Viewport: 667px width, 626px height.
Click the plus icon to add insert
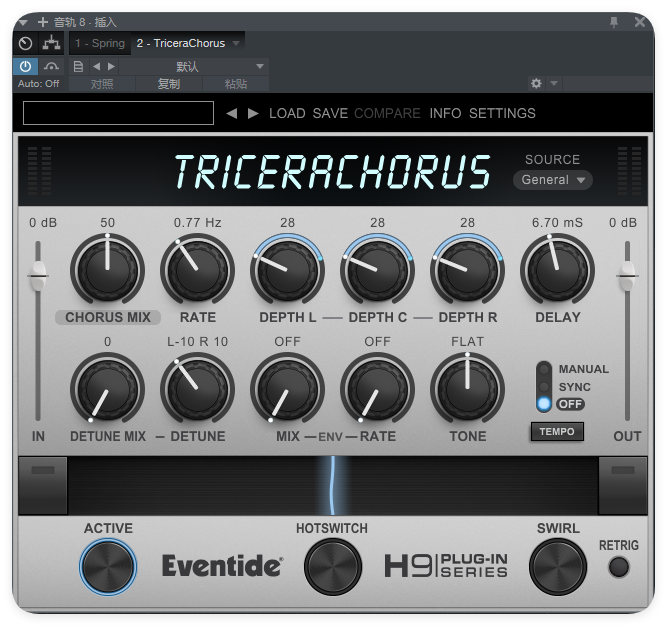point(43,22)
